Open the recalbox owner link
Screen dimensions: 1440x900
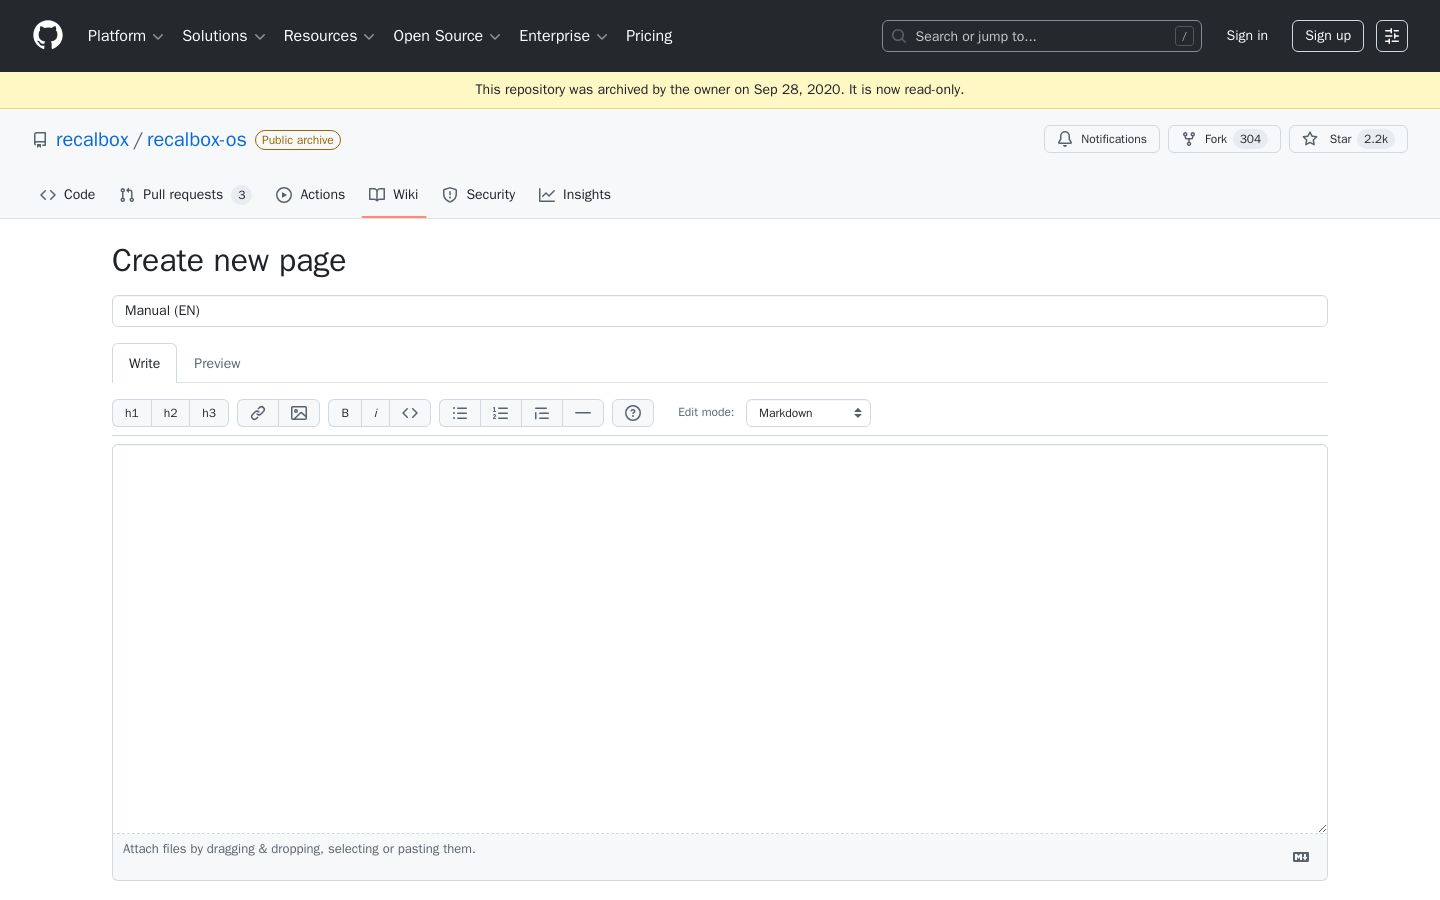92,140
